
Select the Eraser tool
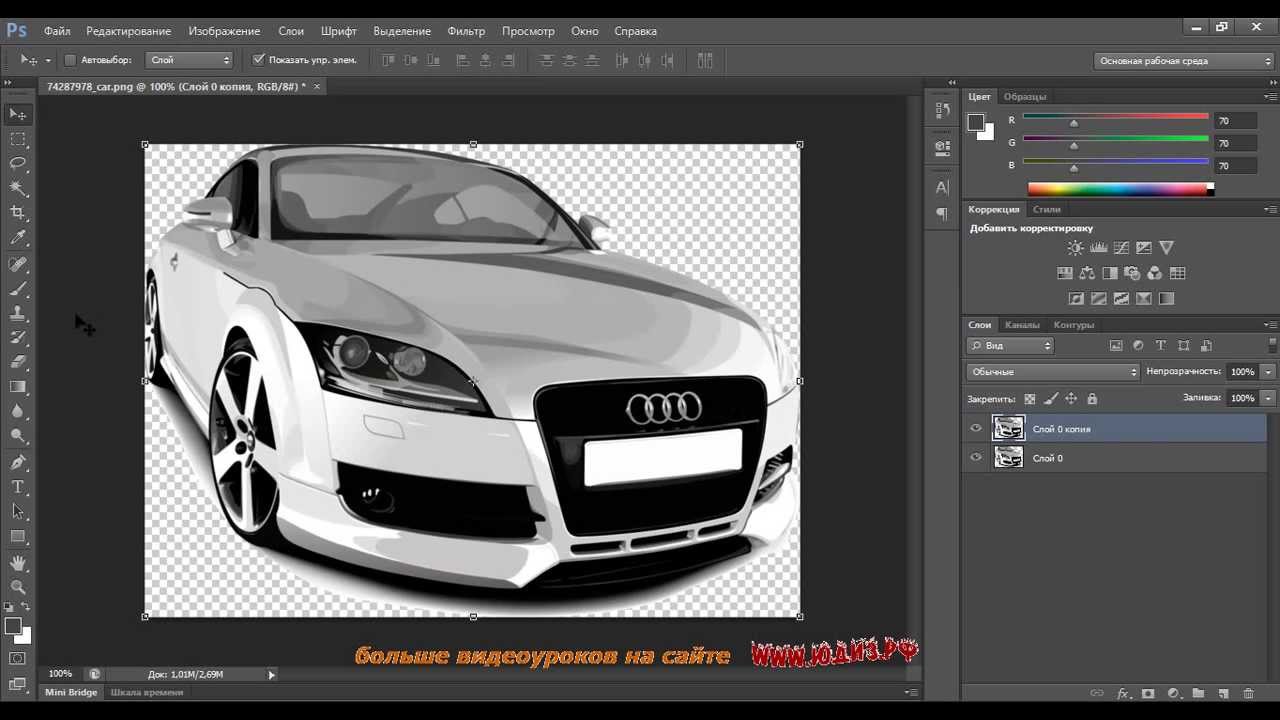pyautogui.click(x=18, y=362)
